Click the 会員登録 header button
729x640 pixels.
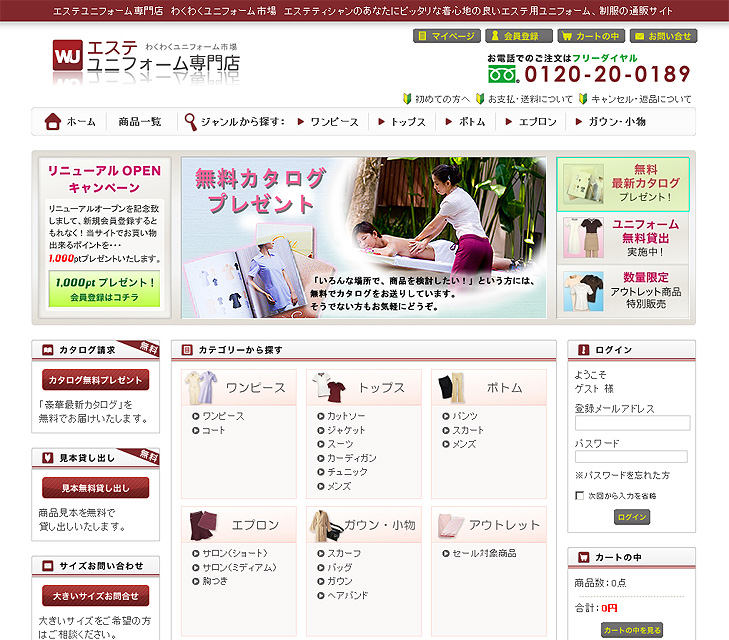click(x=517, y=36)
